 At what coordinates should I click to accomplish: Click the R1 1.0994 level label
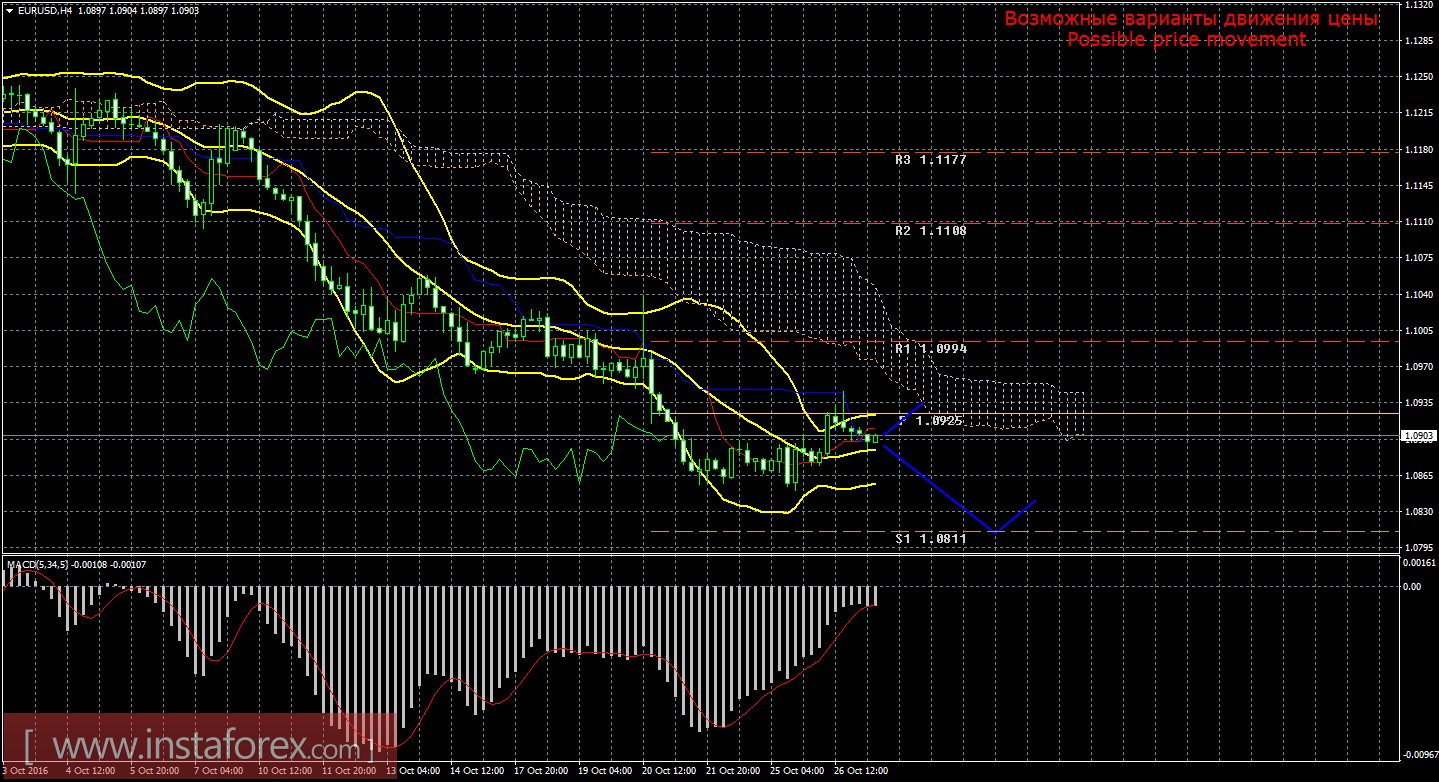[931, 349]
